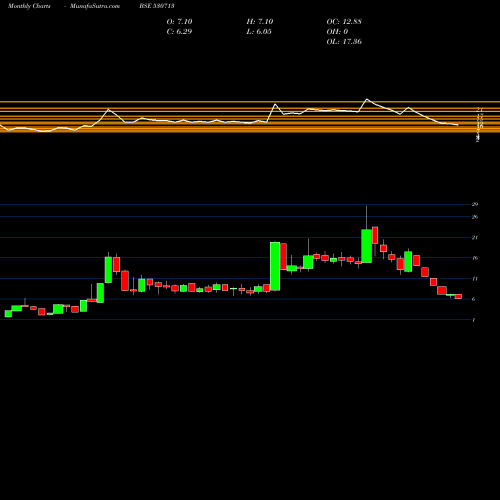Click the high value 'H: 7.10'
This screenshot has width=500, height=500.
[260, 22]
